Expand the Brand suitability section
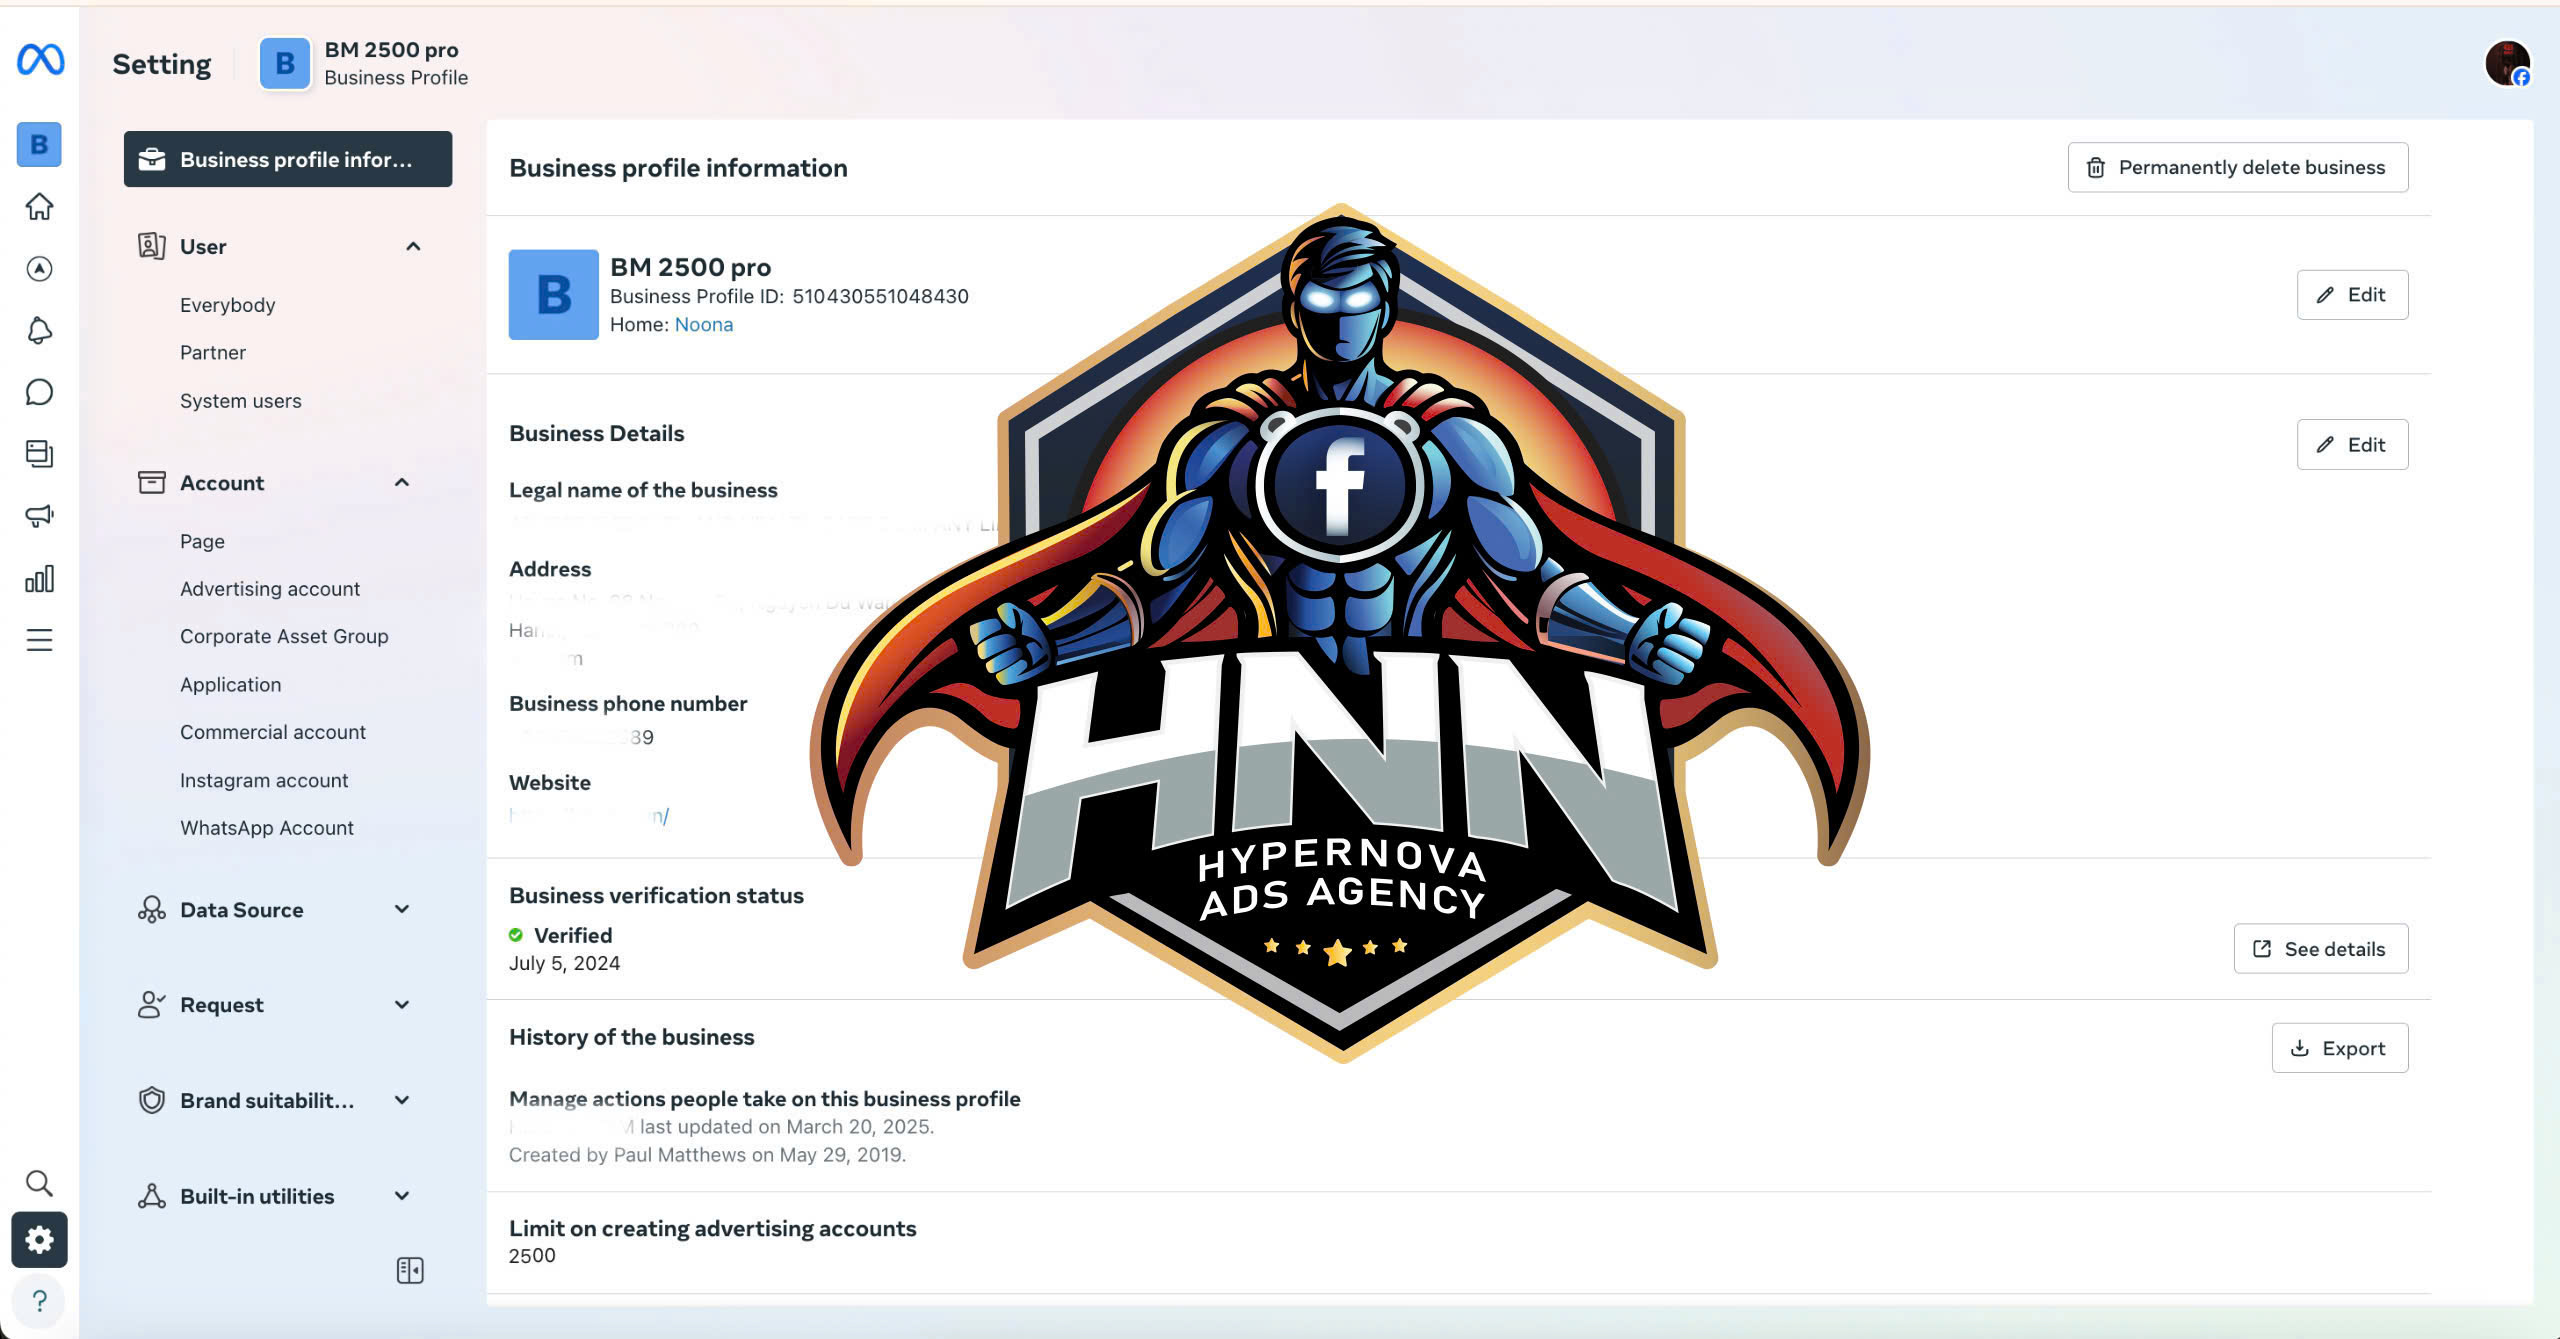This screenshot has width=2560, height=1339. pos(274,1101)
